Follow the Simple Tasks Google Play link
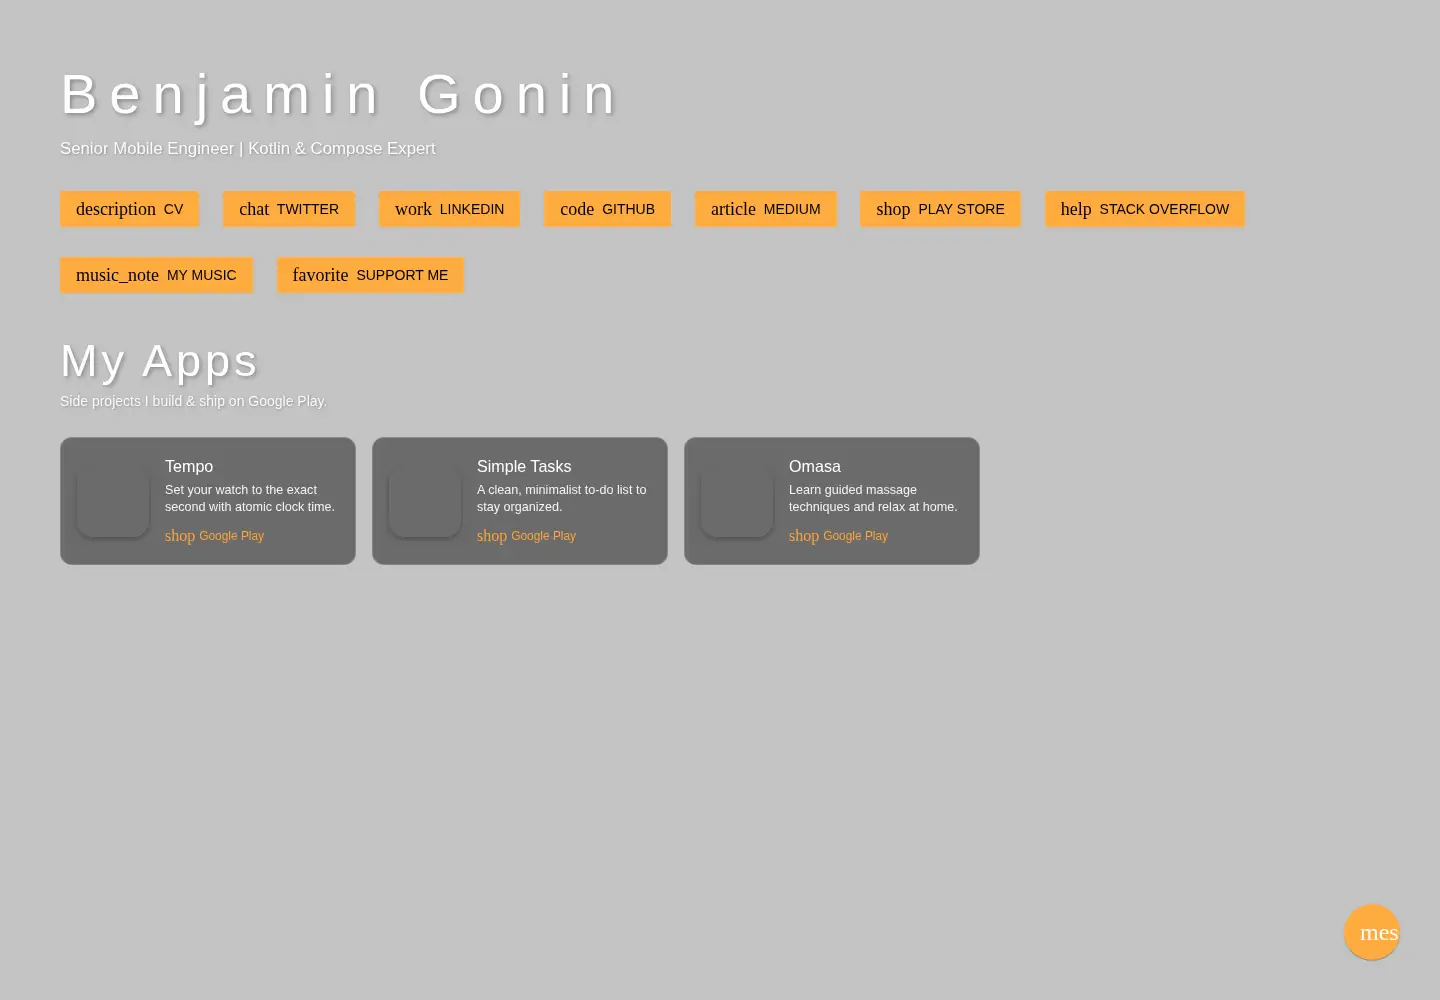This screenshot has height=1000, width=1440. pos(526,536)
